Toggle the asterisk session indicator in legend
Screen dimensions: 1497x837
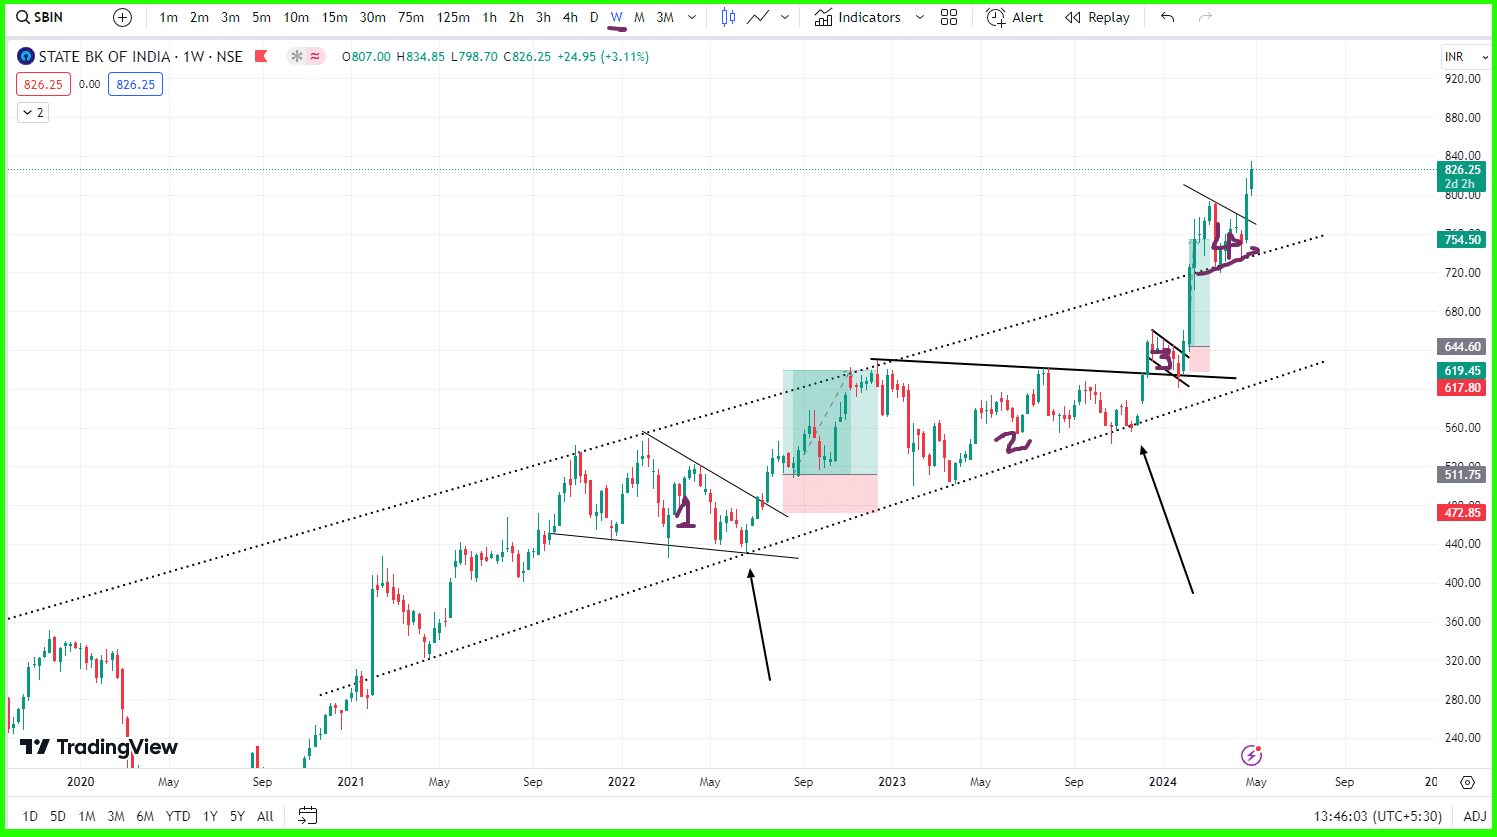296,56
